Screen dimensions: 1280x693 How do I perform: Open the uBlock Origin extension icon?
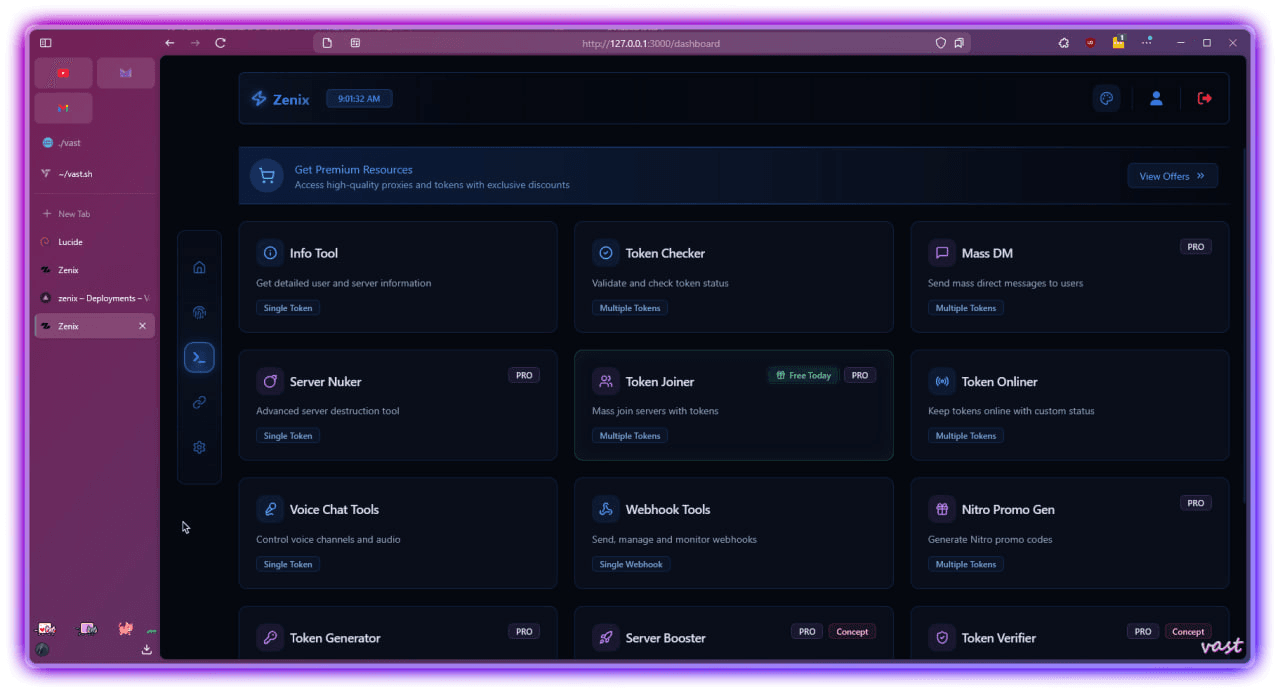1091,43
